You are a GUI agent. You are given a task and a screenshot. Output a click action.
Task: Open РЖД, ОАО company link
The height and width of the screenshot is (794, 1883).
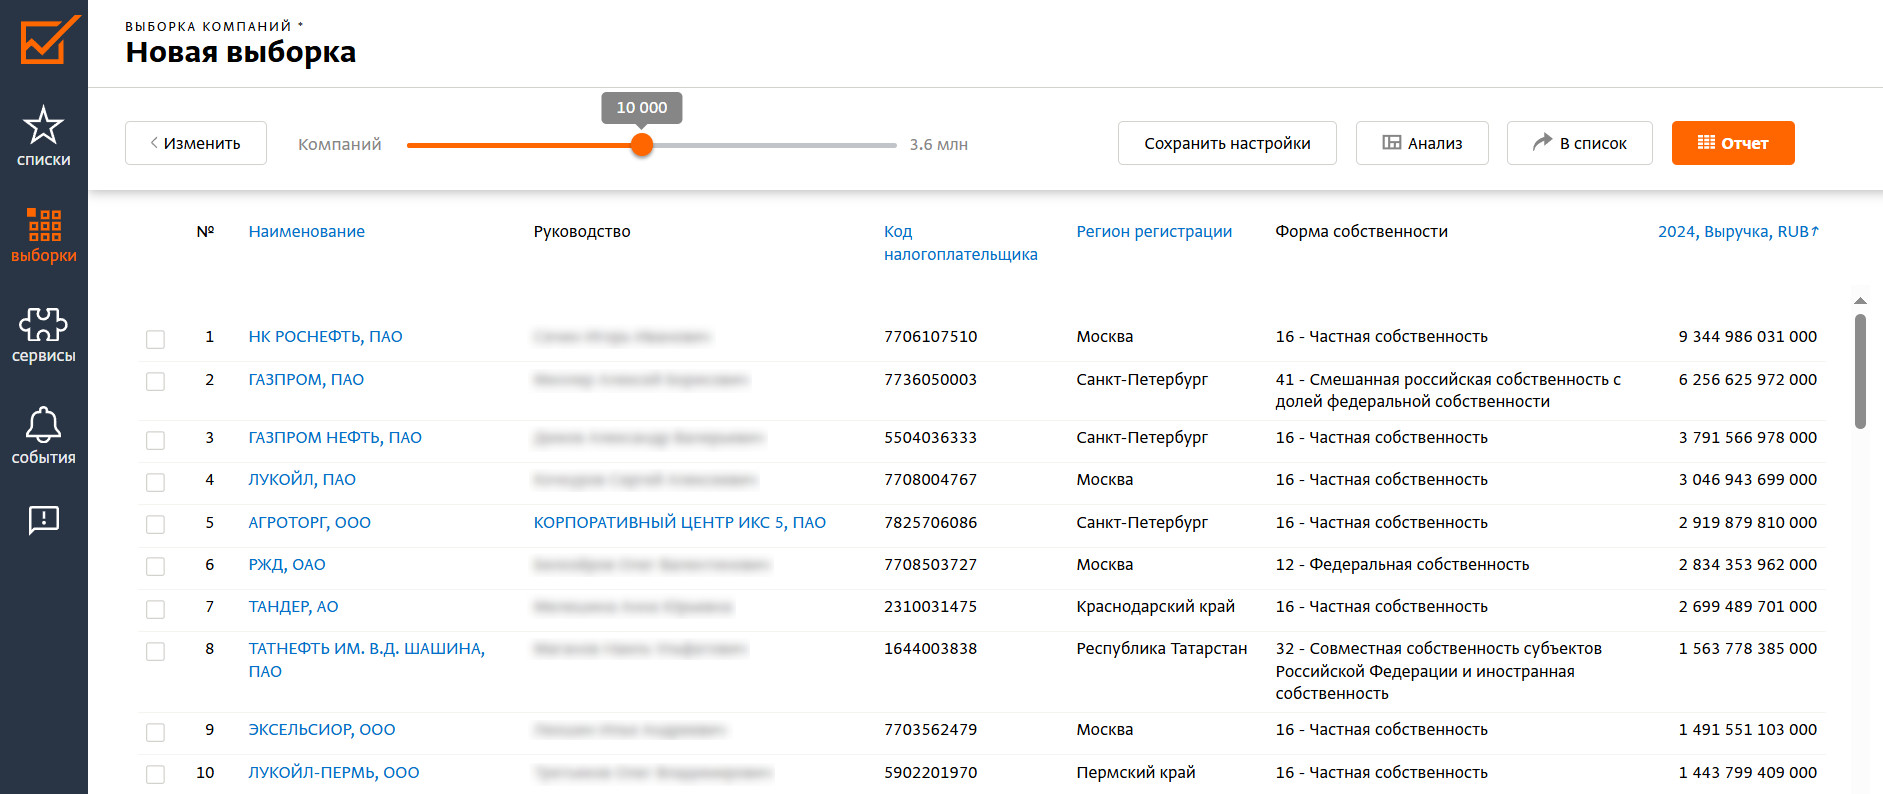tap(287, 564)
